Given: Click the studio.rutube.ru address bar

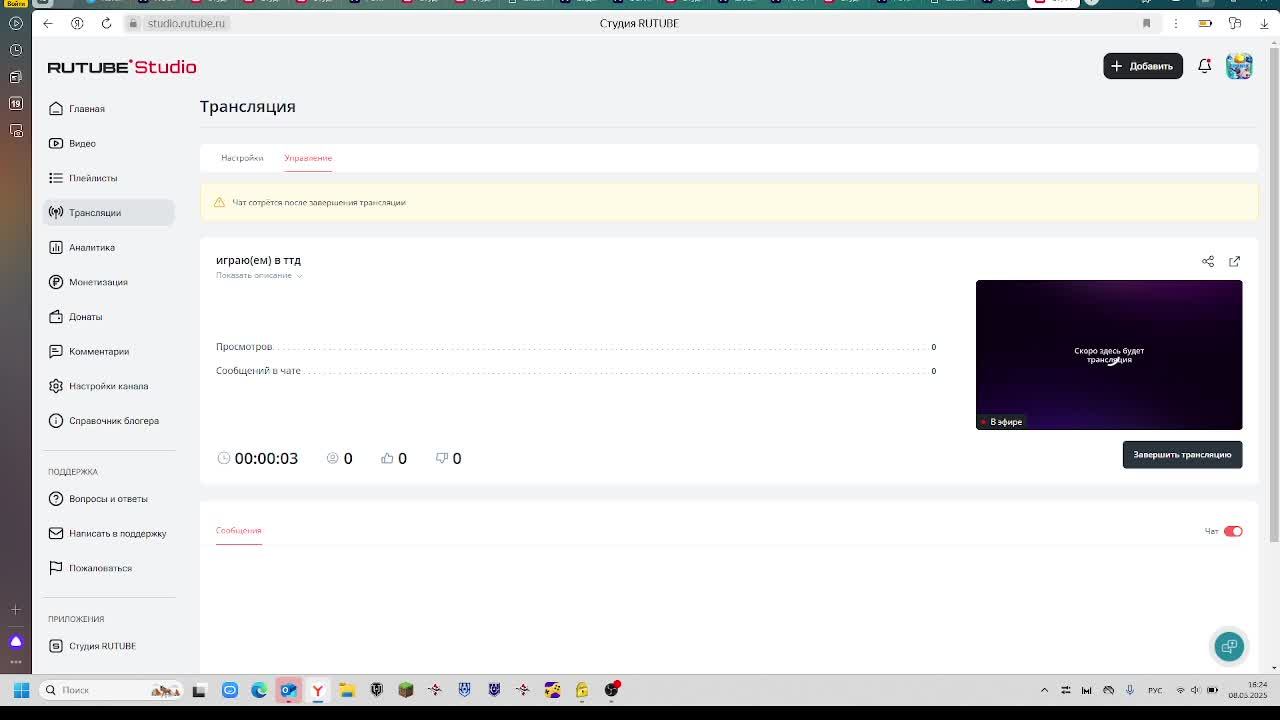Looking at the screenshot, I should 186,23.
